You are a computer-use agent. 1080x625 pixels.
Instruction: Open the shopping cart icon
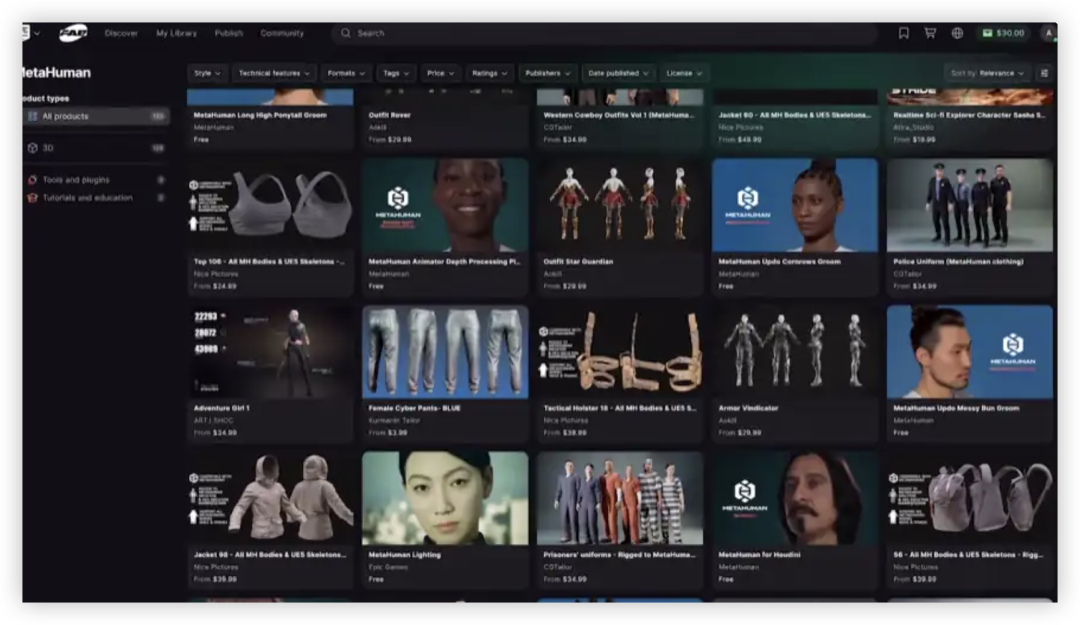[x=930, y=33]
